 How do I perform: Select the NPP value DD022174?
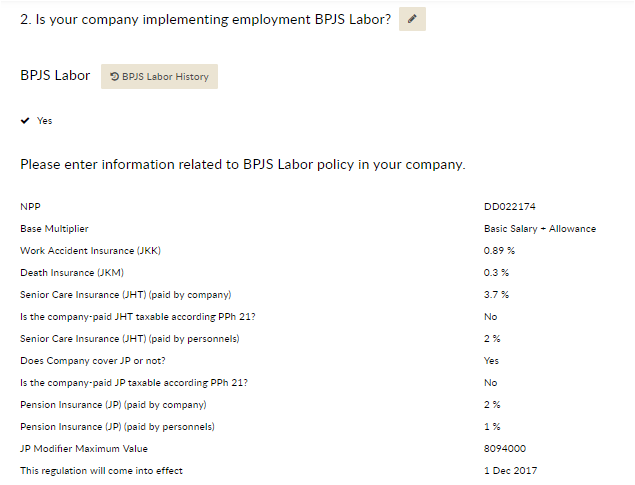[x=509, y=206]
